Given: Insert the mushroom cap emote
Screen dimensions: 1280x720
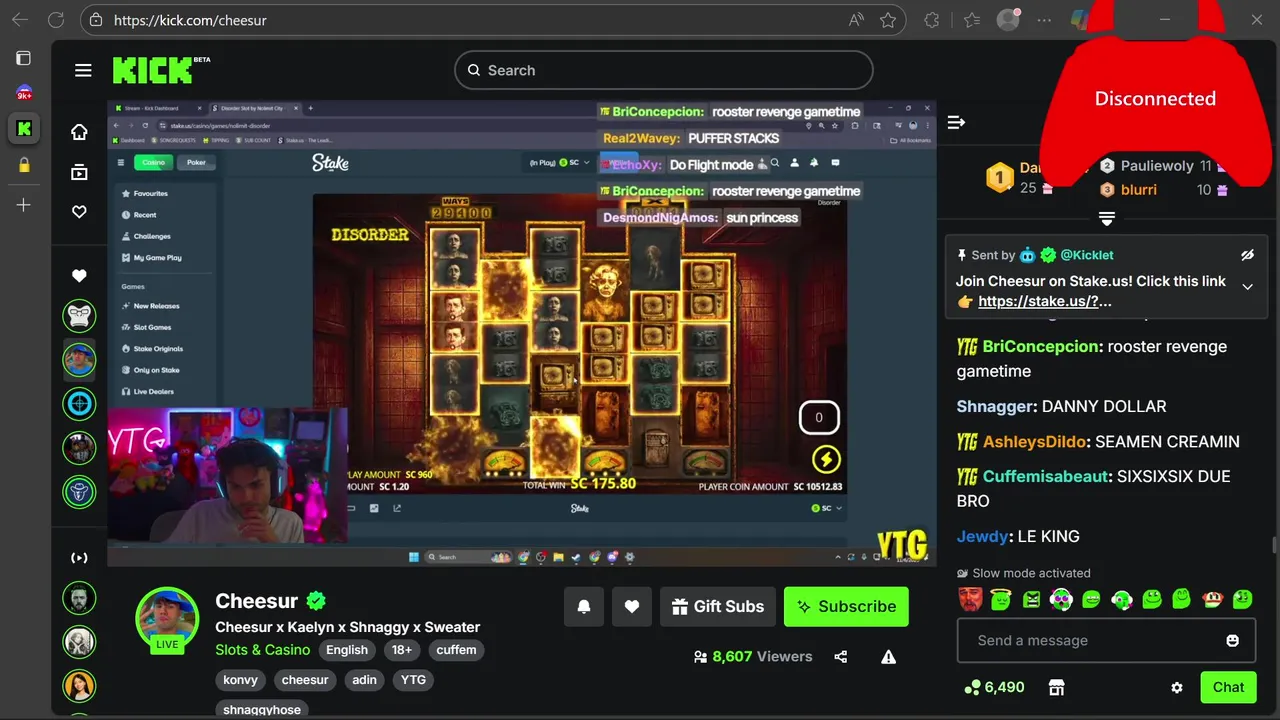Looking at the screenshot, I should pyautogui.click(x=1212, y=599).
